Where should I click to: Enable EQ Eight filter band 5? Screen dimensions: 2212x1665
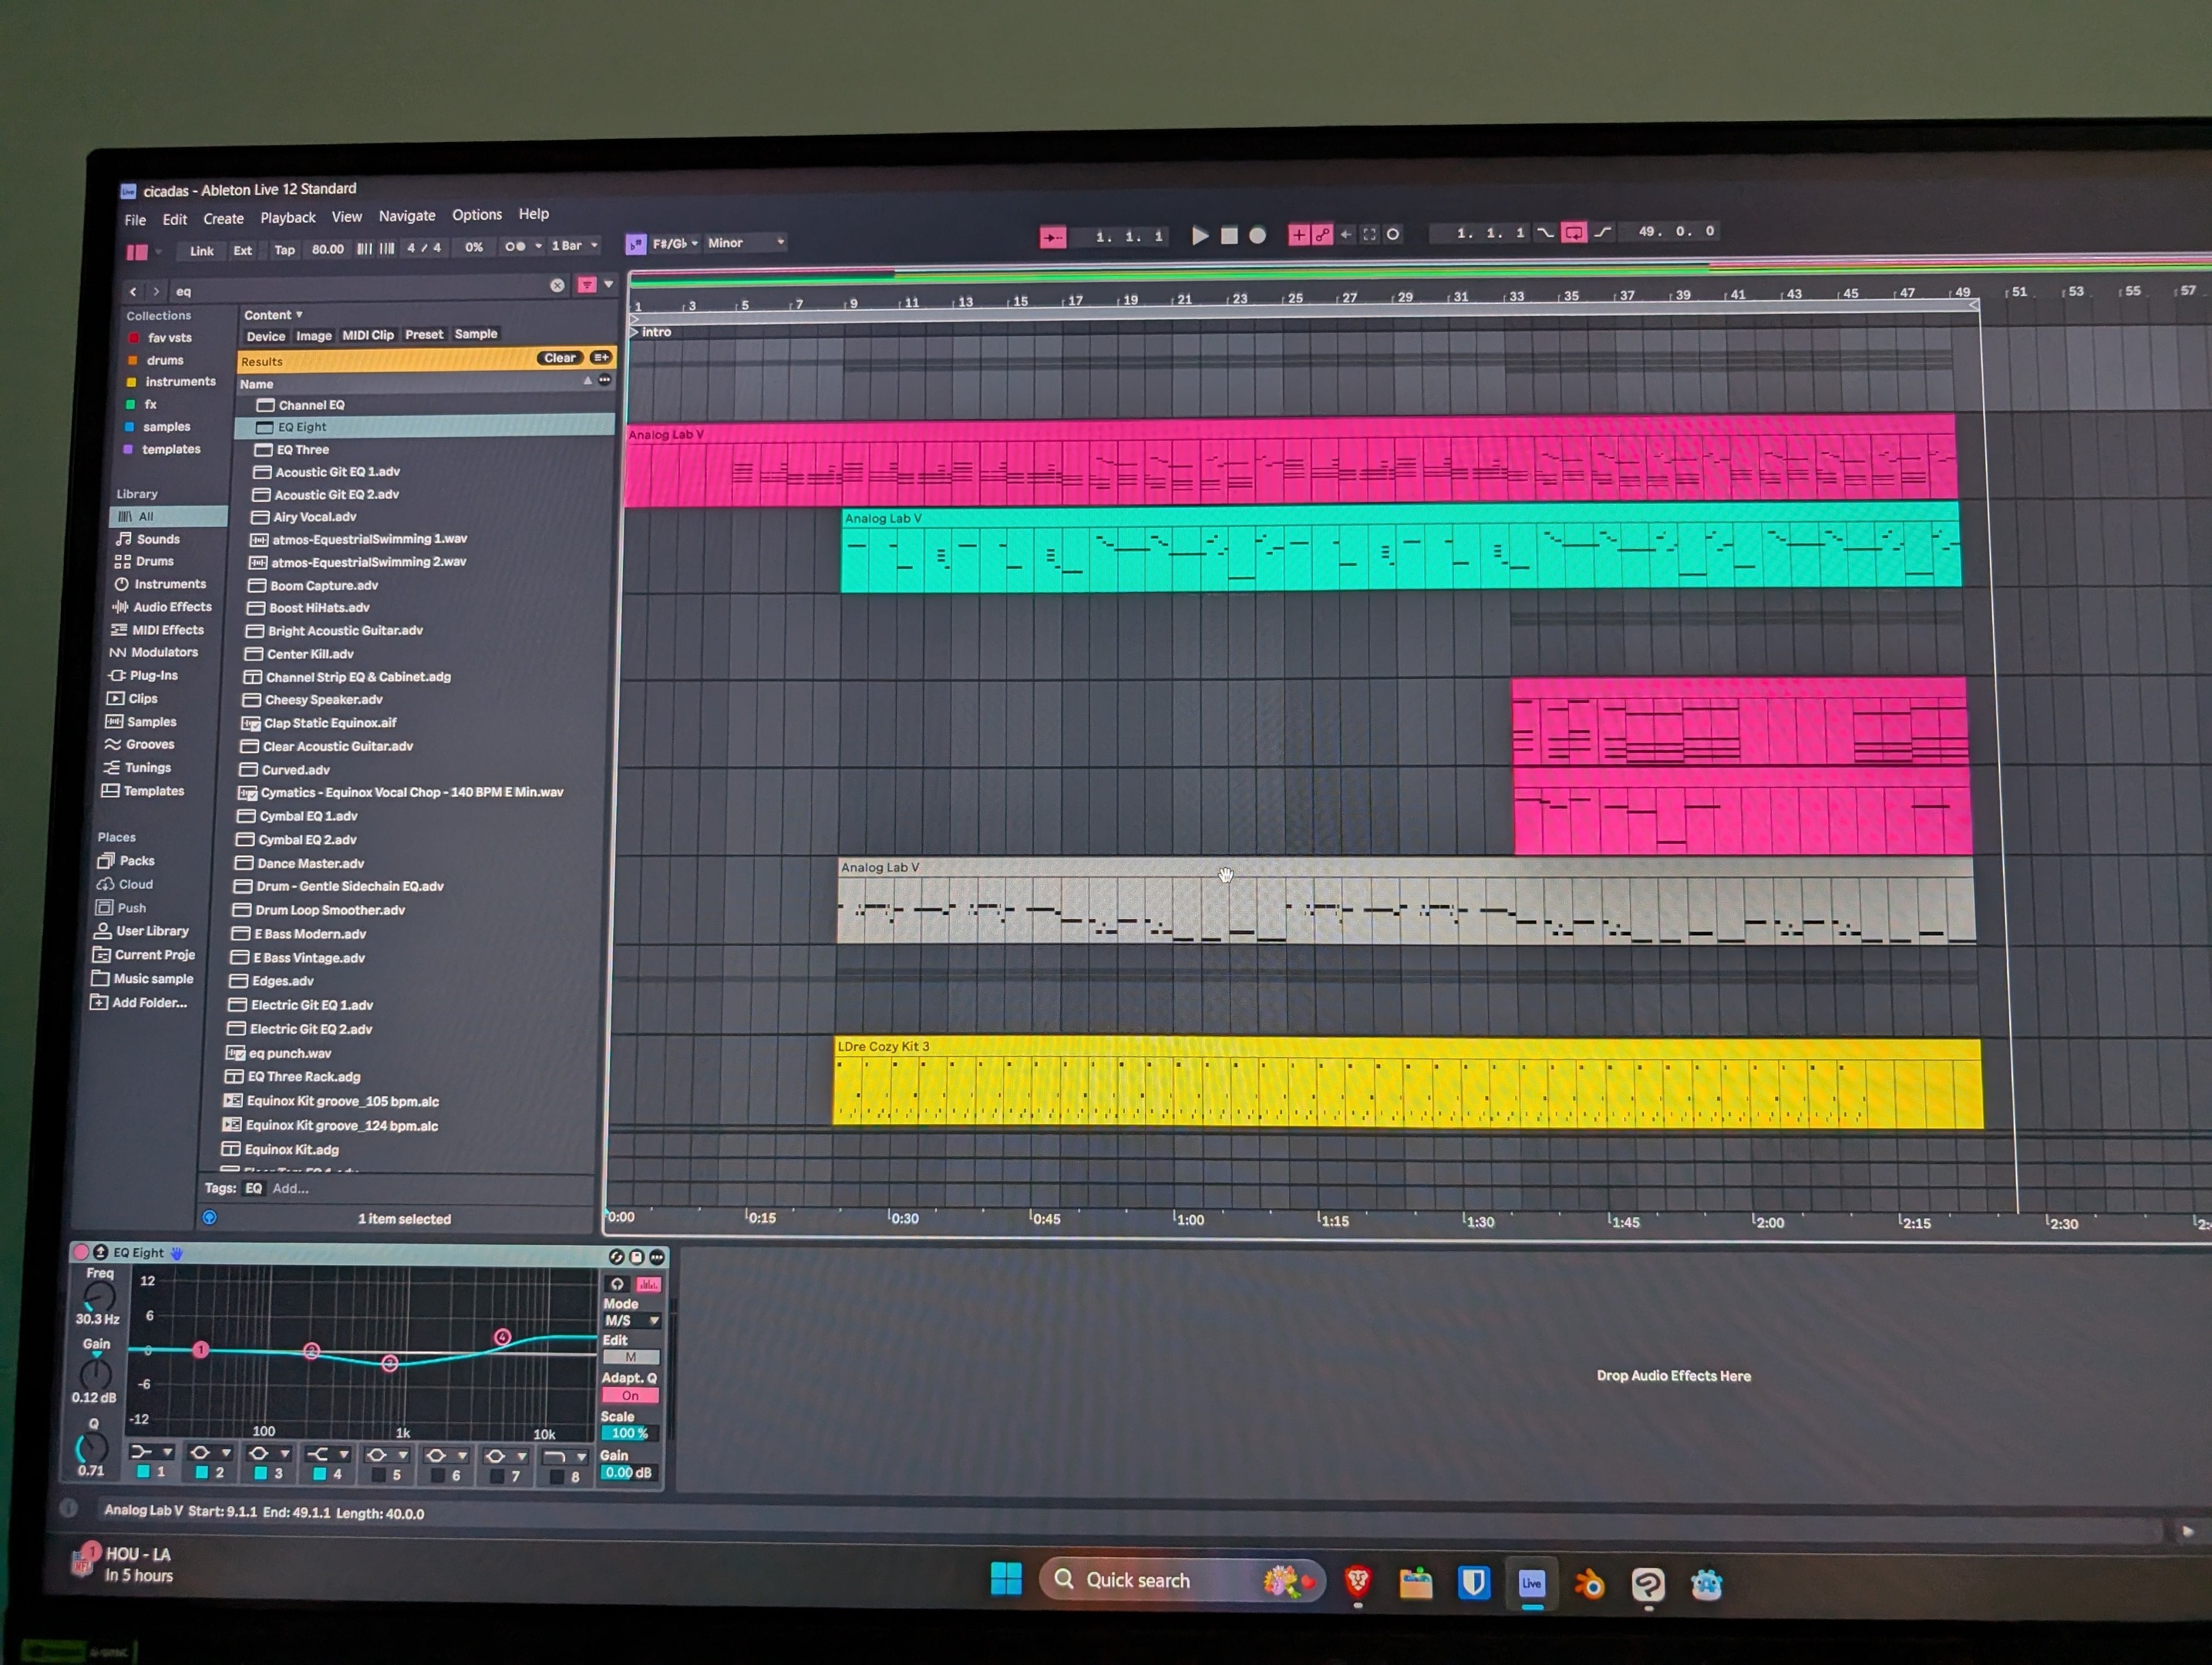coord(378,1475)
